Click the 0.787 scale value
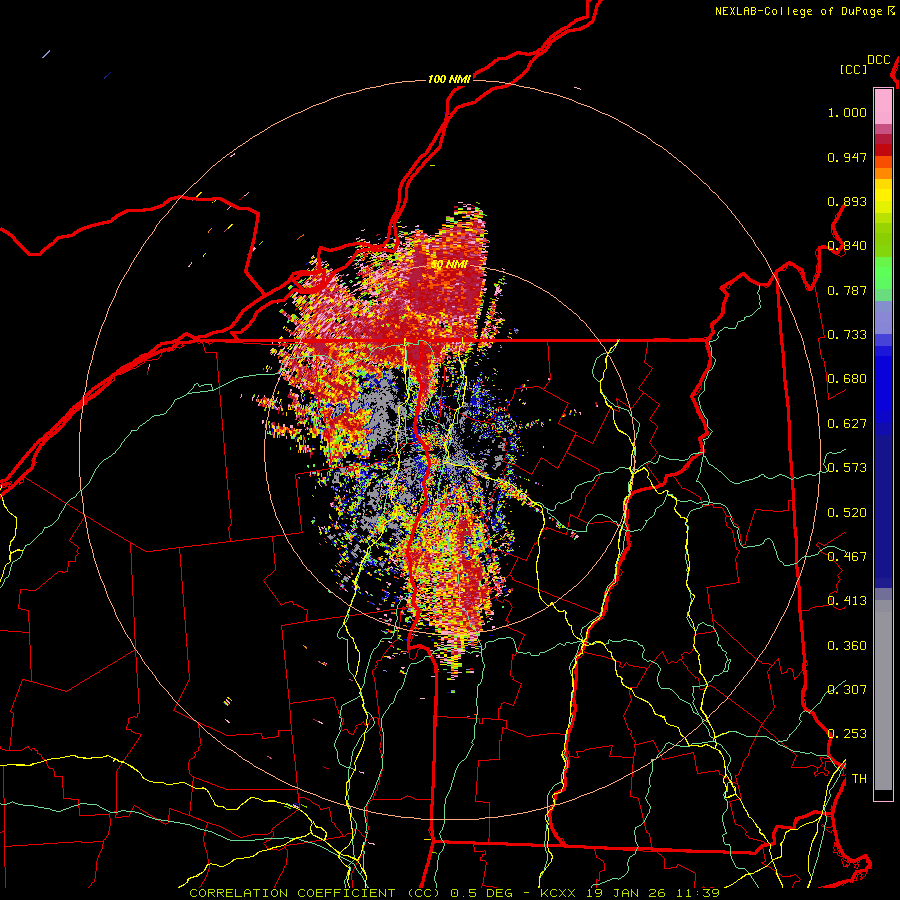Screen dimensions: 900x900 pos(847,290)
